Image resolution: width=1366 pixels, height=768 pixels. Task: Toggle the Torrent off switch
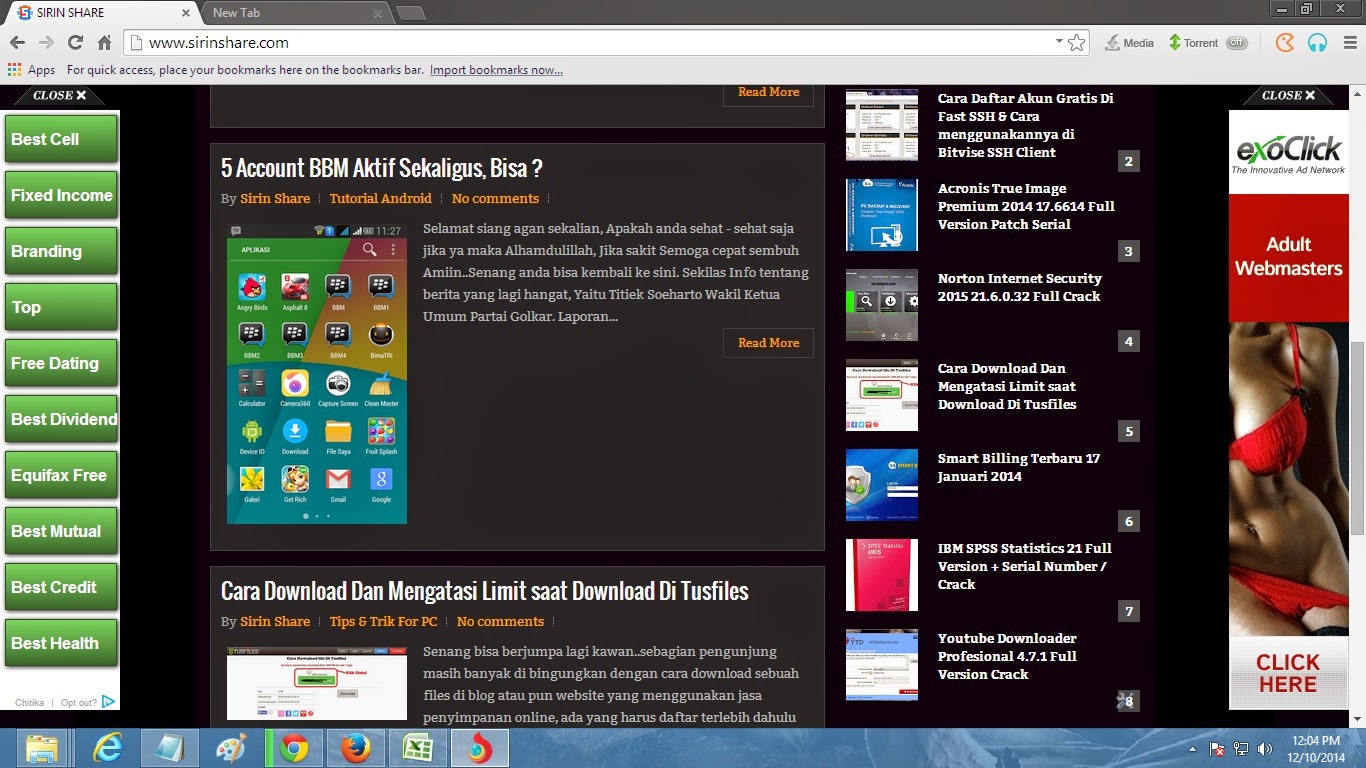point(1237,43)
